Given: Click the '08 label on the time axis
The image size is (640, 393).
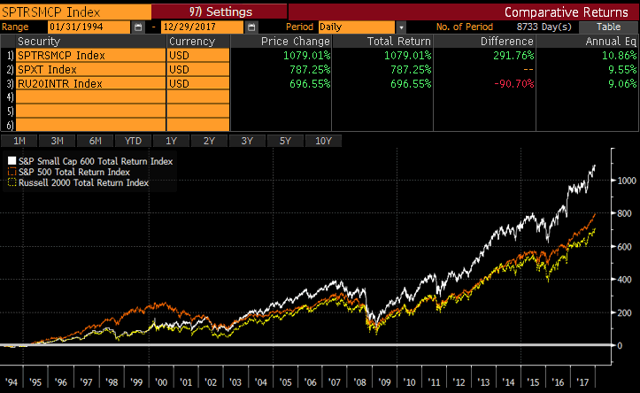Looking at the screenshot, I should (x=360, y=382).
